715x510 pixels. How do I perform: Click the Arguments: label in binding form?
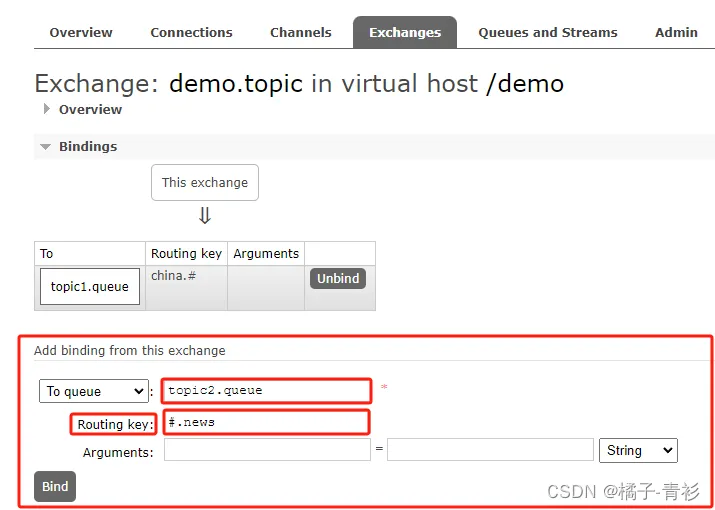(118, 453)
